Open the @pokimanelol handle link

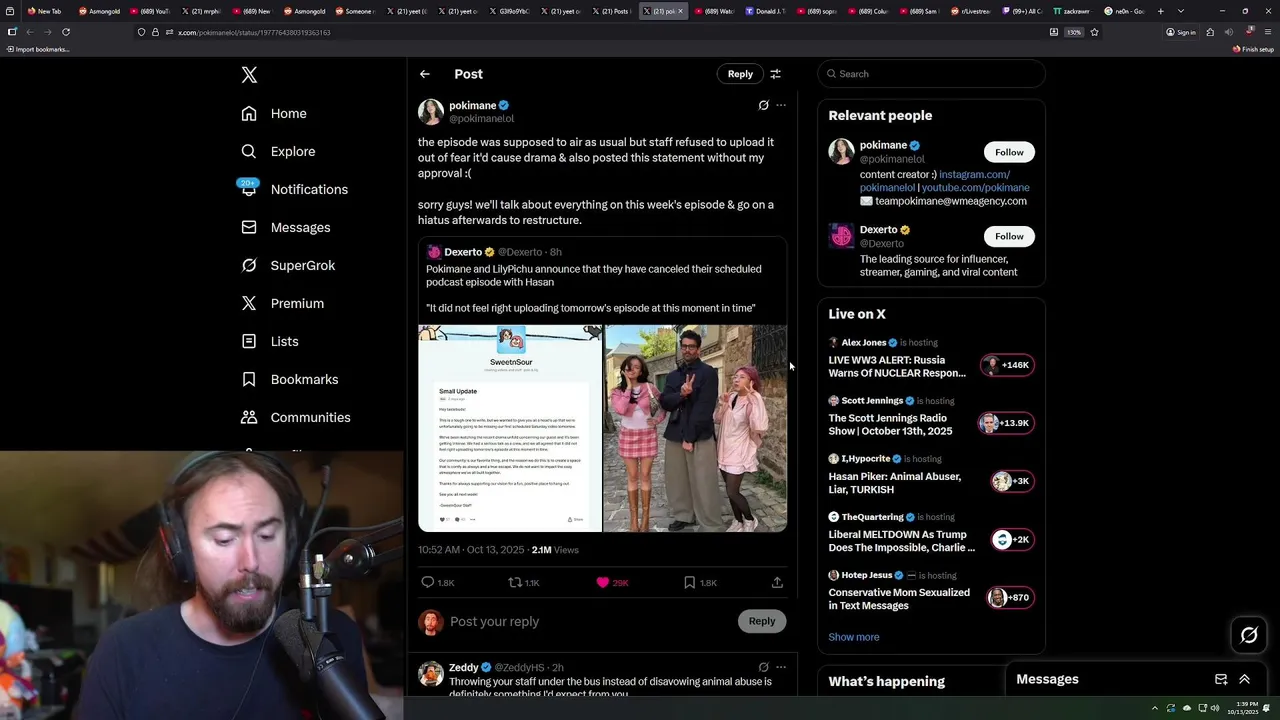481,118
